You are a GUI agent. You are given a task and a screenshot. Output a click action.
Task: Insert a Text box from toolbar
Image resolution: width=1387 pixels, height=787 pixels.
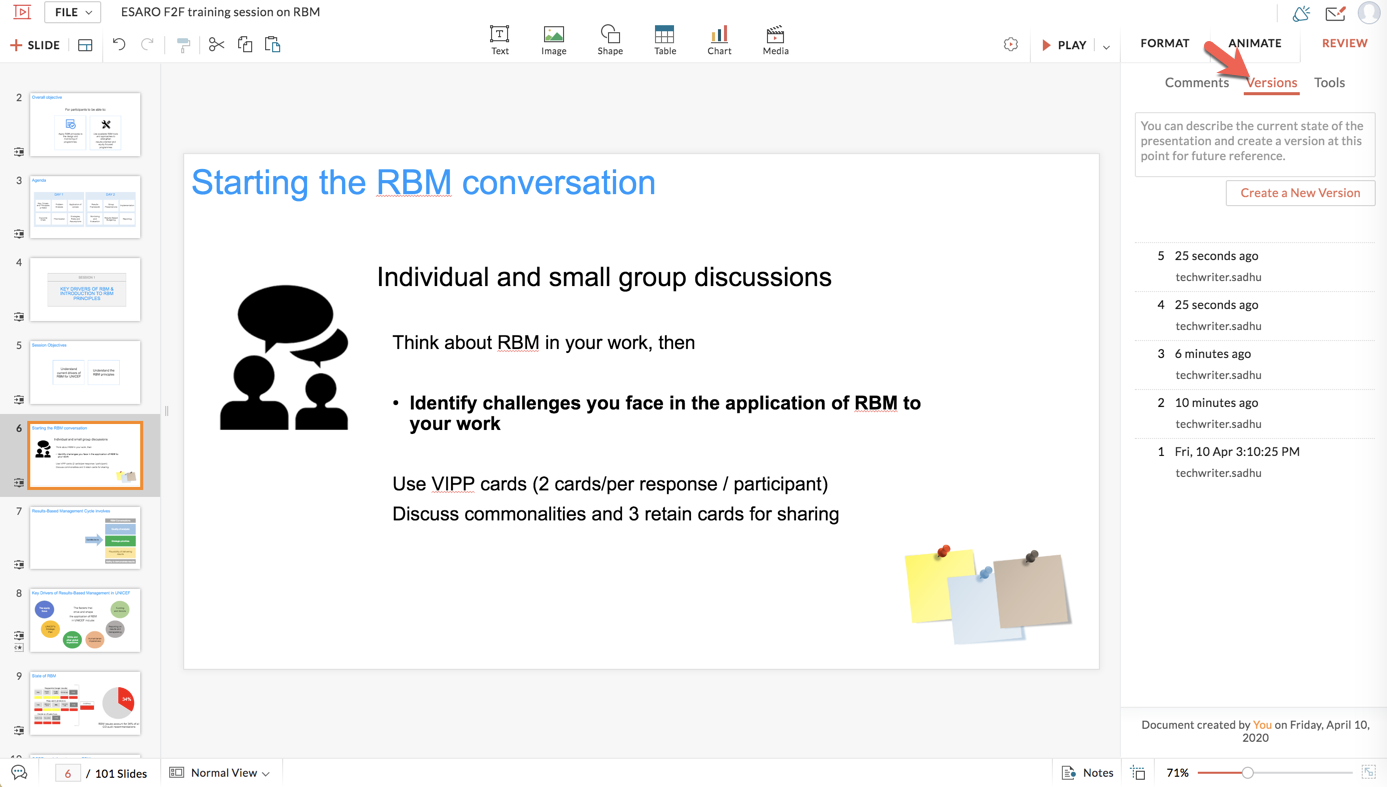(499, 40)
